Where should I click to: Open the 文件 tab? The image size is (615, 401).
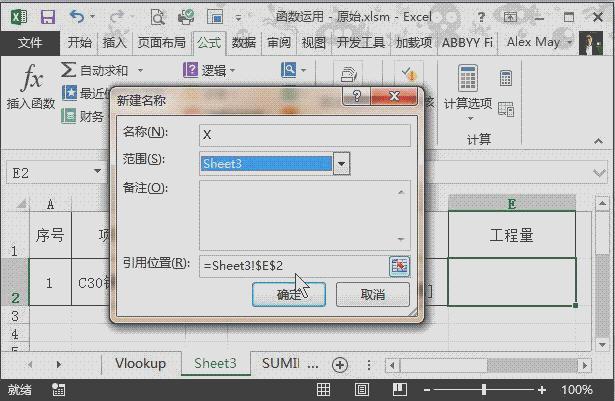[30, 42]
